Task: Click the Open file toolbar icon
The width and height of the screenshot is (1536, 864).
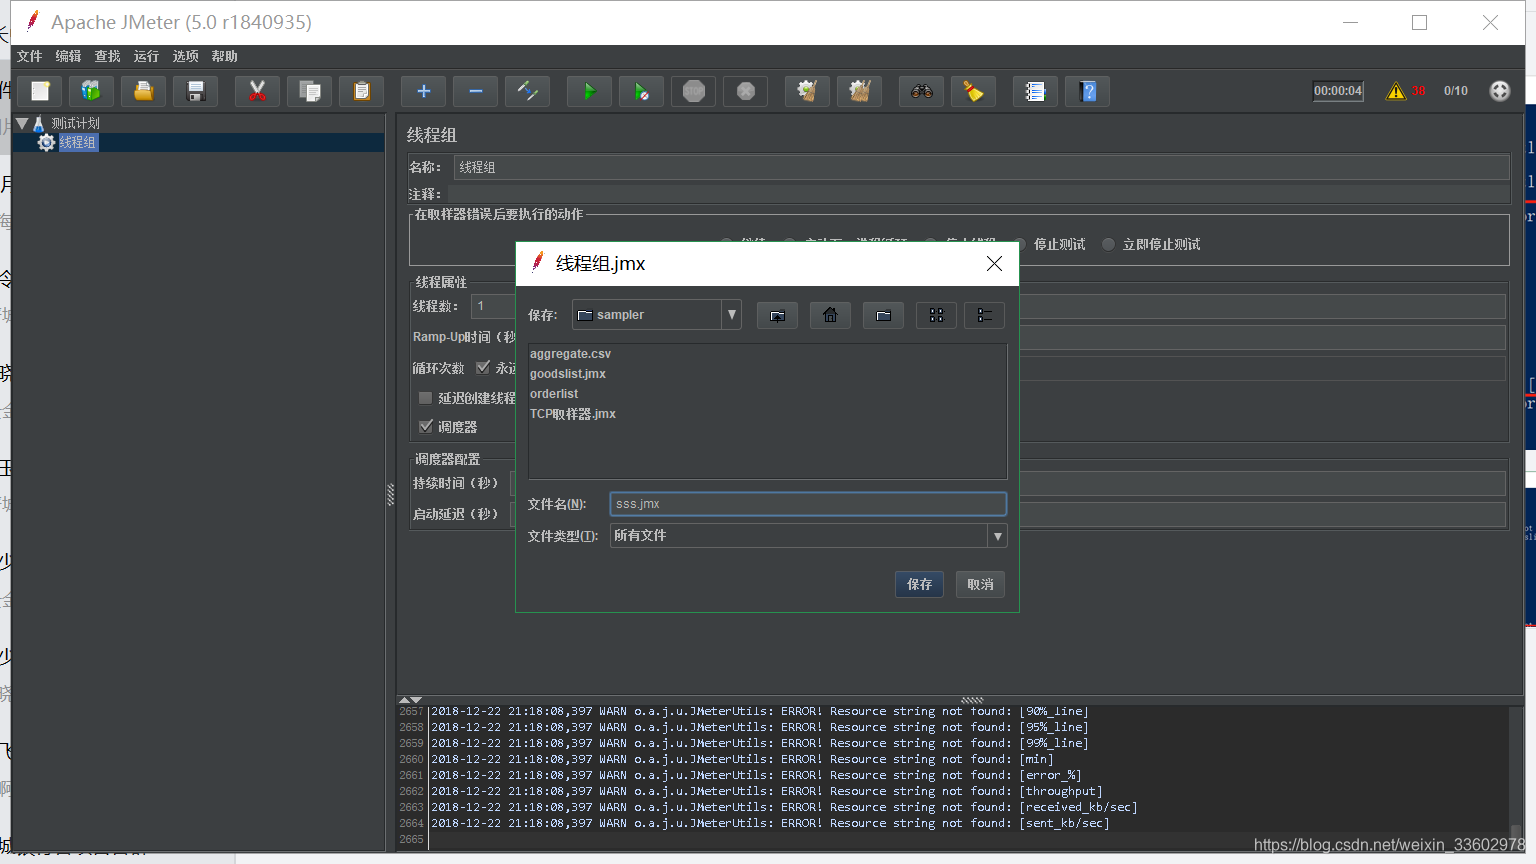Action: click(x=144, y=91)
